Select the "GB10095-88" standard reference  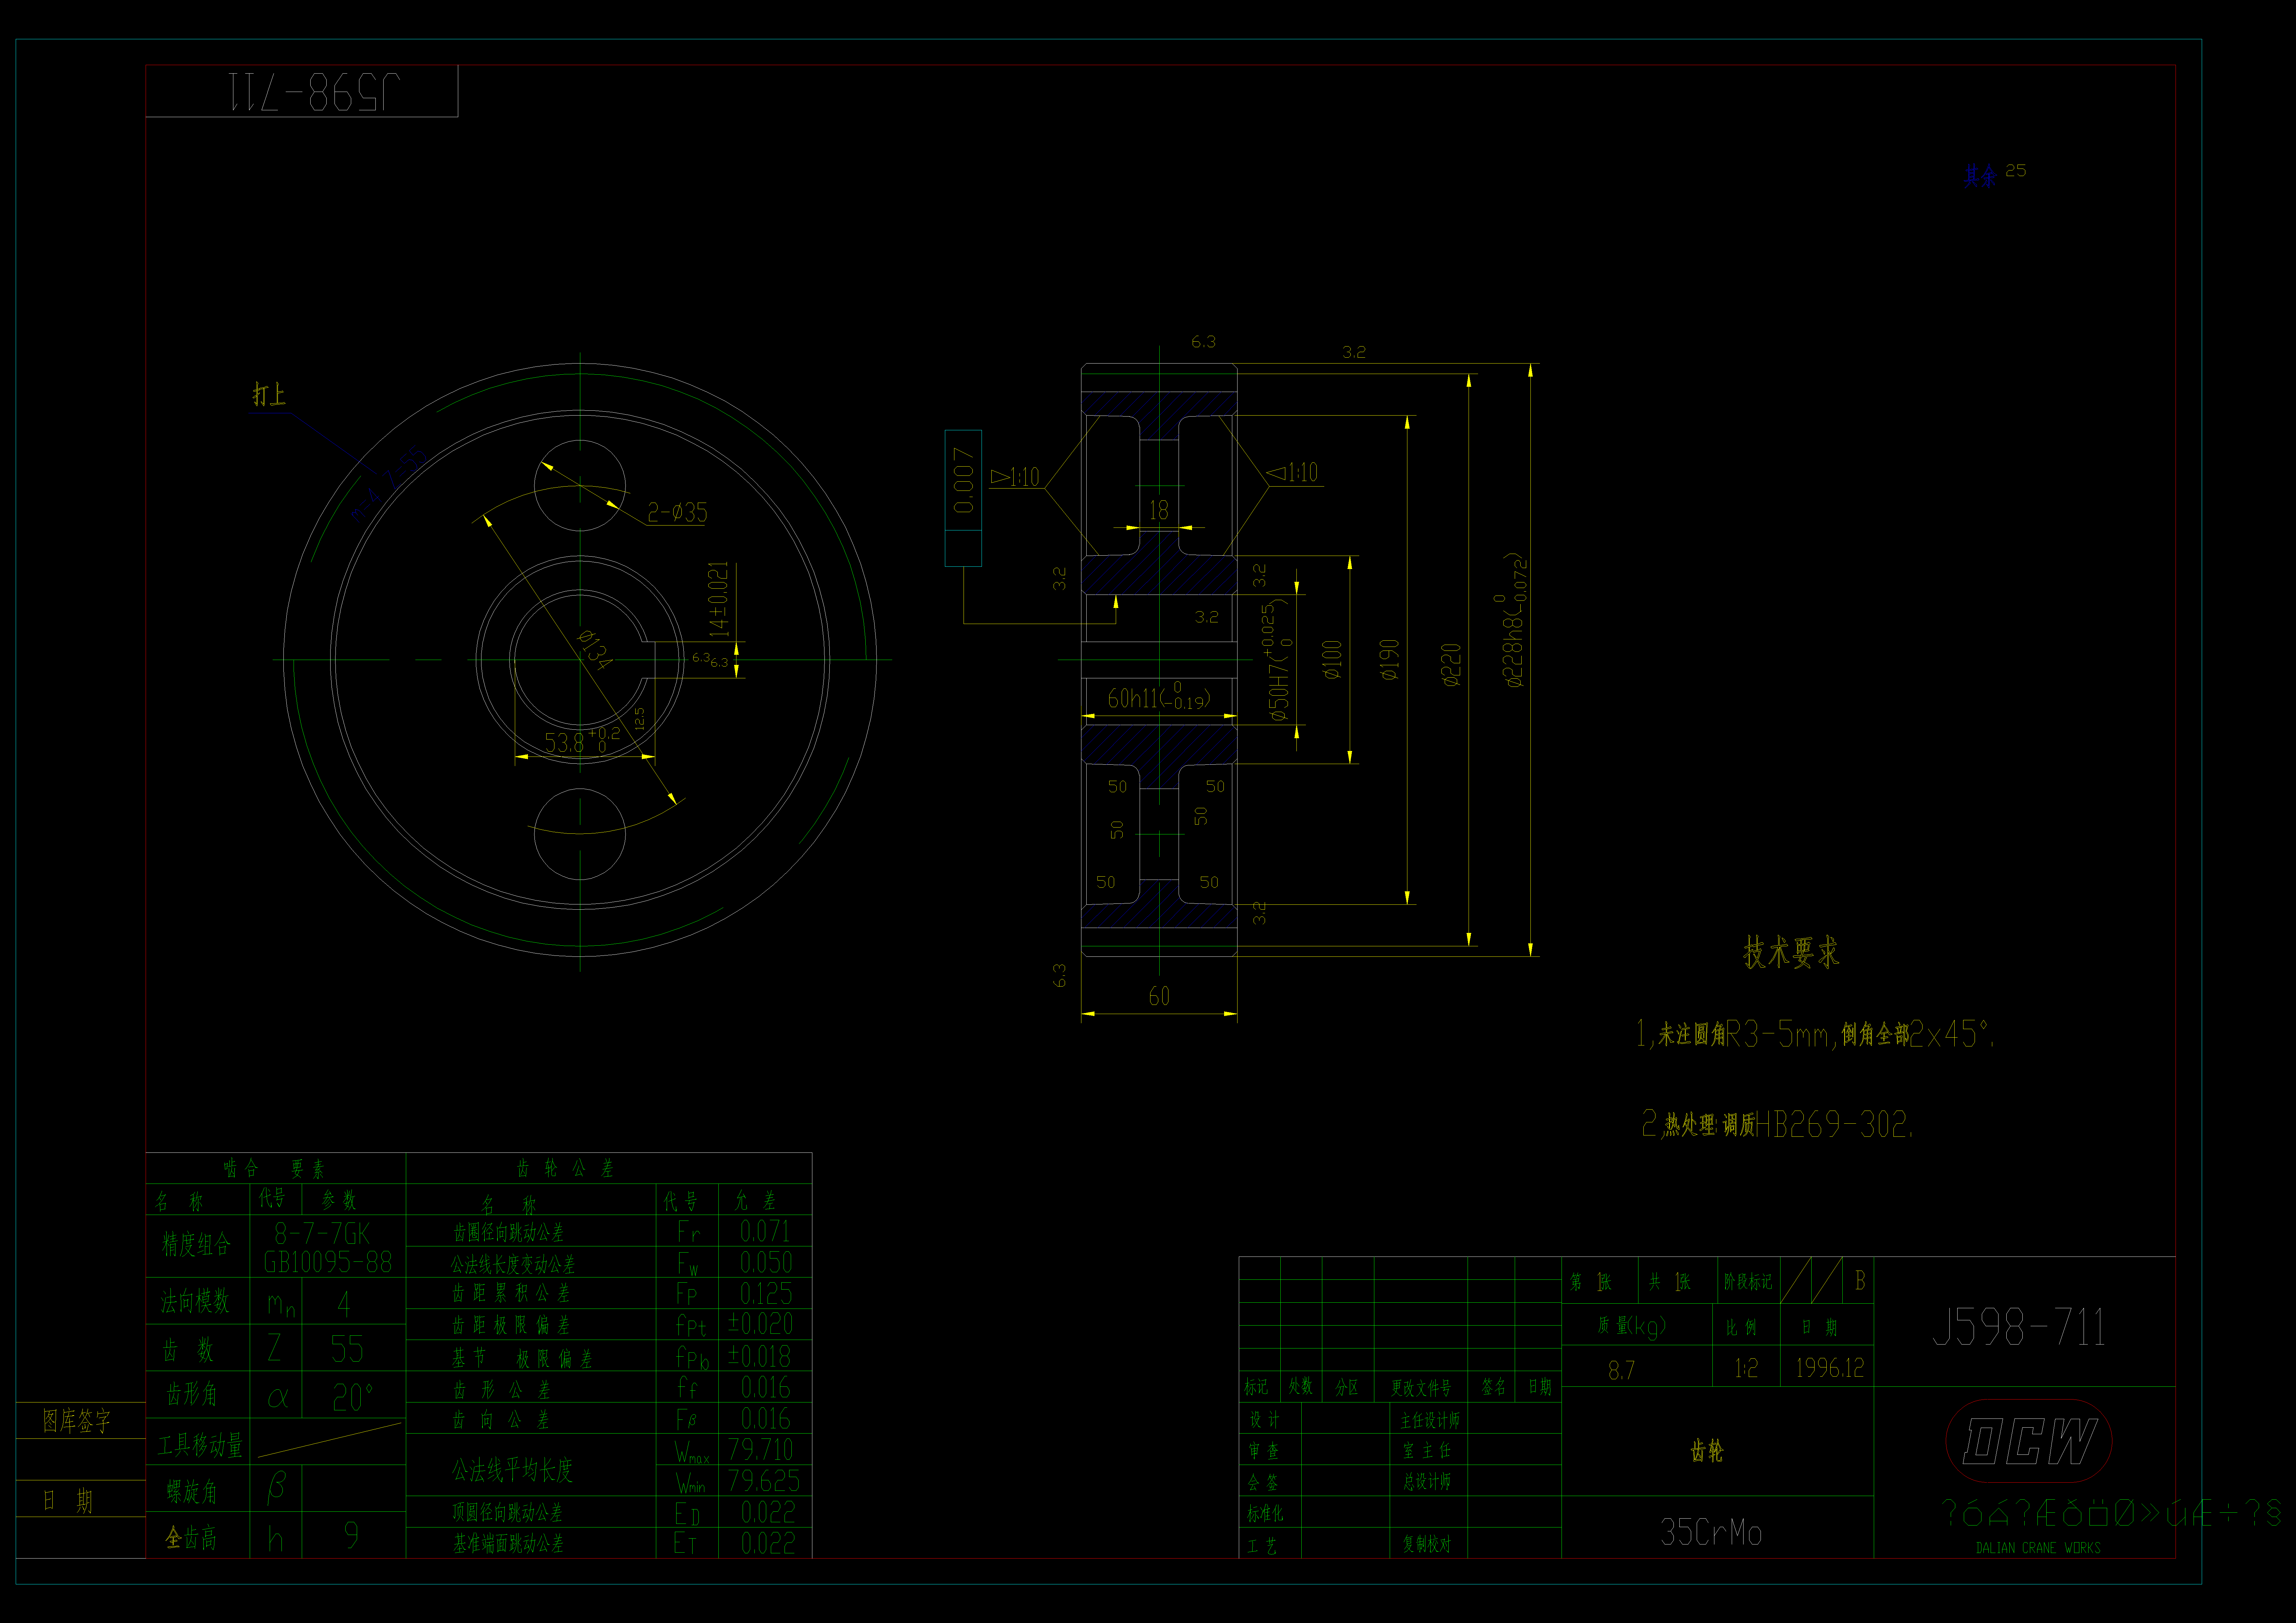(328, 1262)
